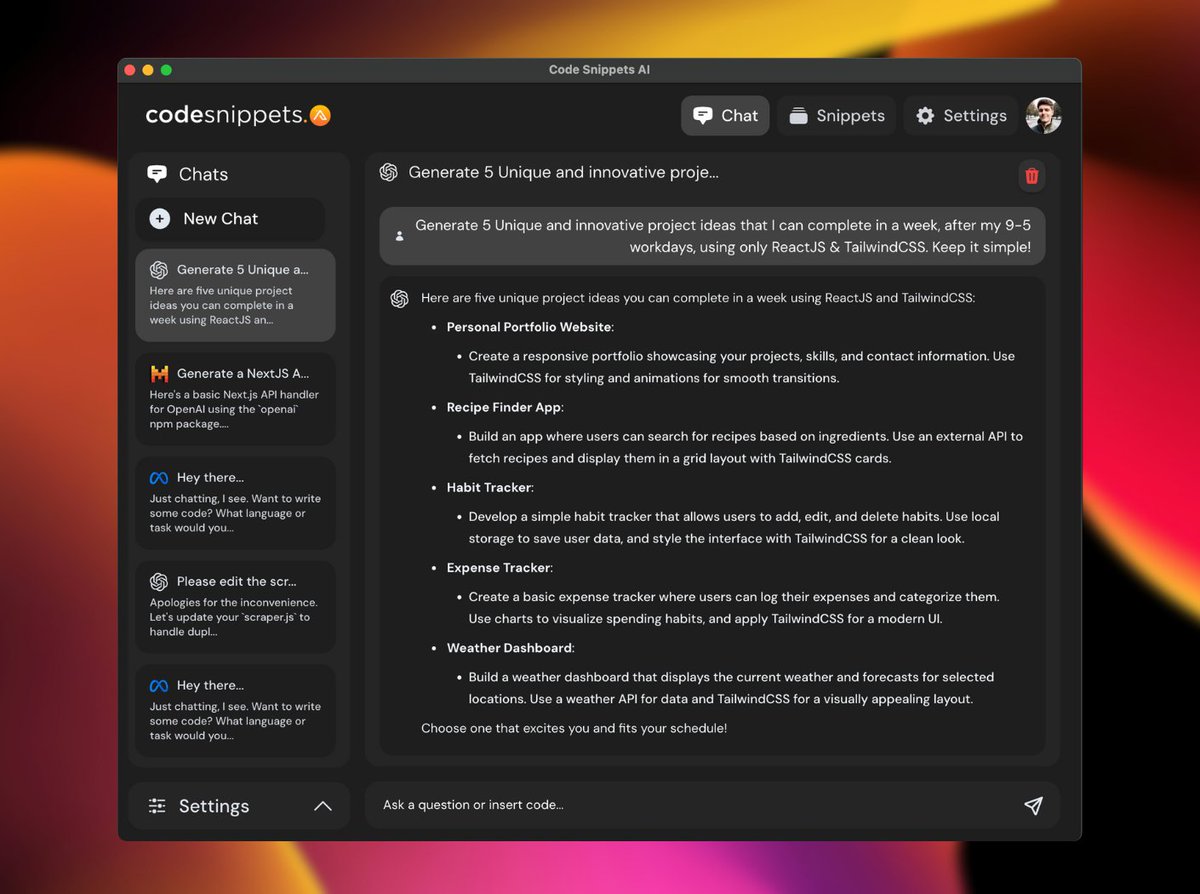This screenshot has height=894, width=1200.
Task: Open the Settings tab in header
Action: (961, 115)
